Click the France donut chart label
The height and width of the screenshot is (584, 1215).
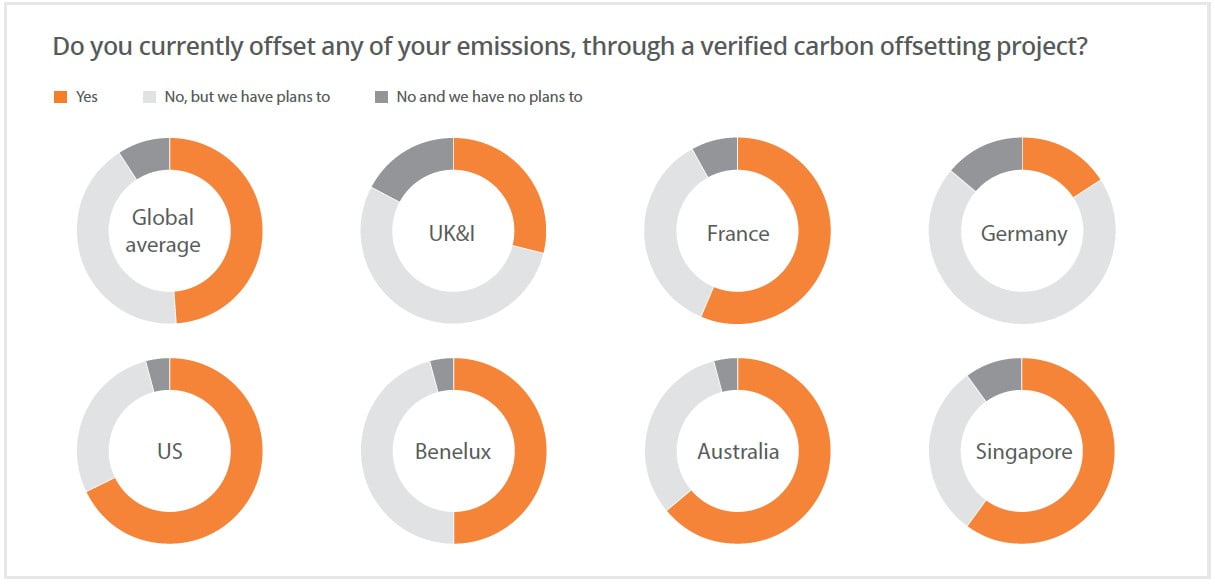738,234
